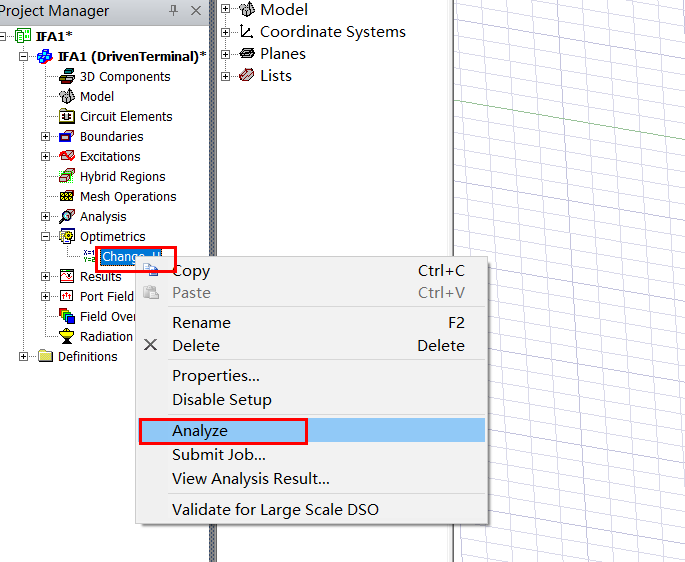Choose Copy from the context menu
Viewport: 685px width, 562px height.
(x=312, y=271)
